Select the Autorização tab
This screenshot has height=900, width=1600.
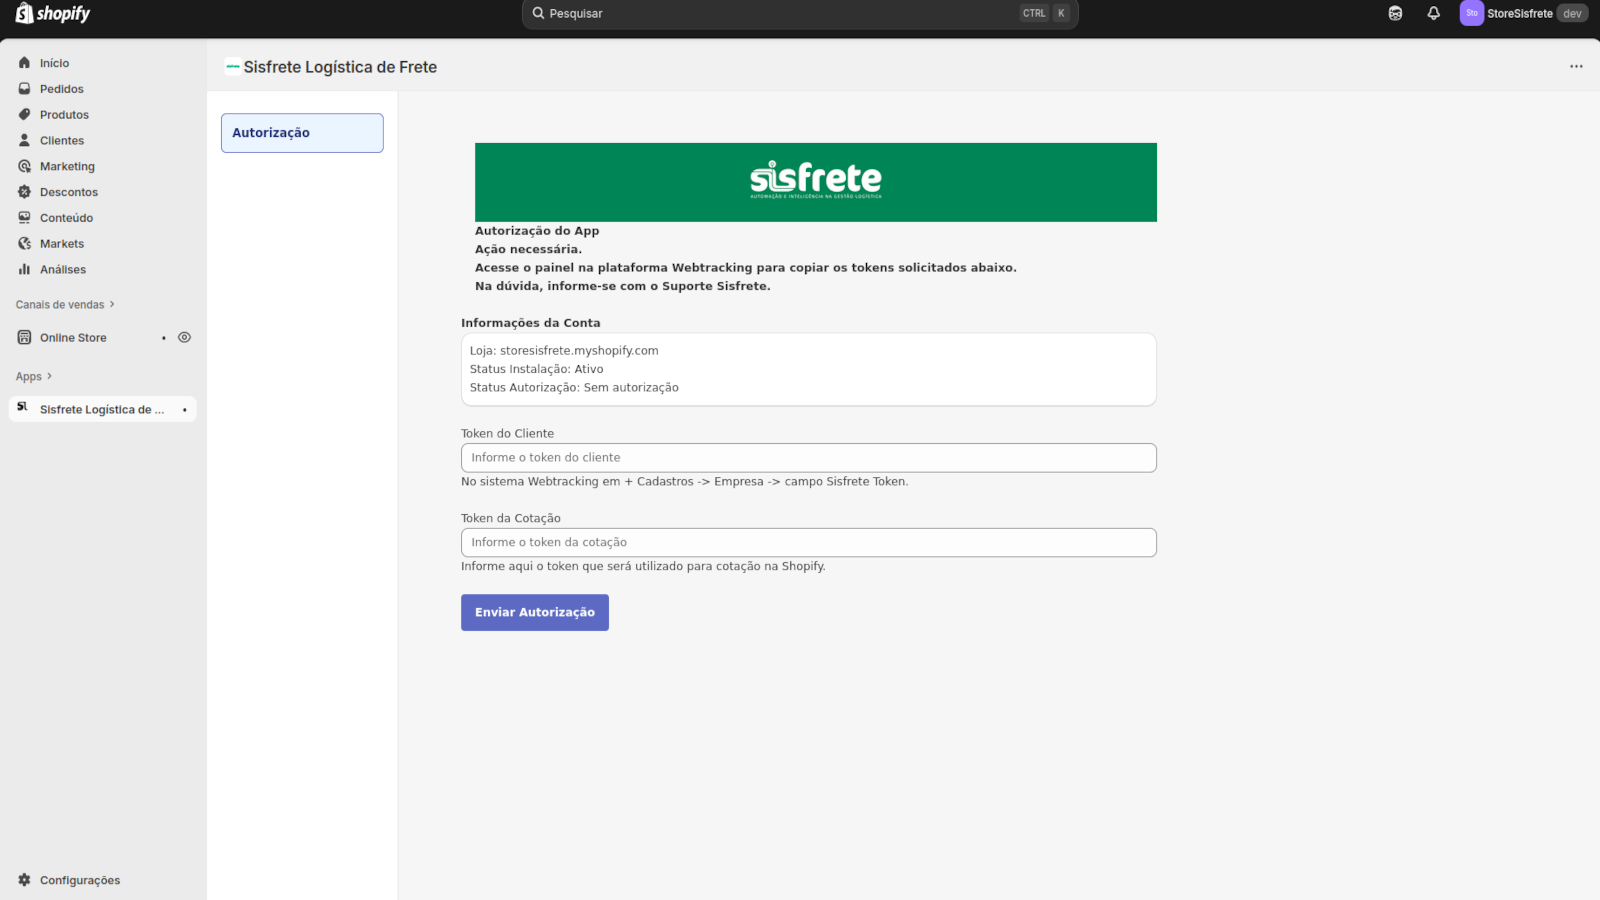point(302,133)
